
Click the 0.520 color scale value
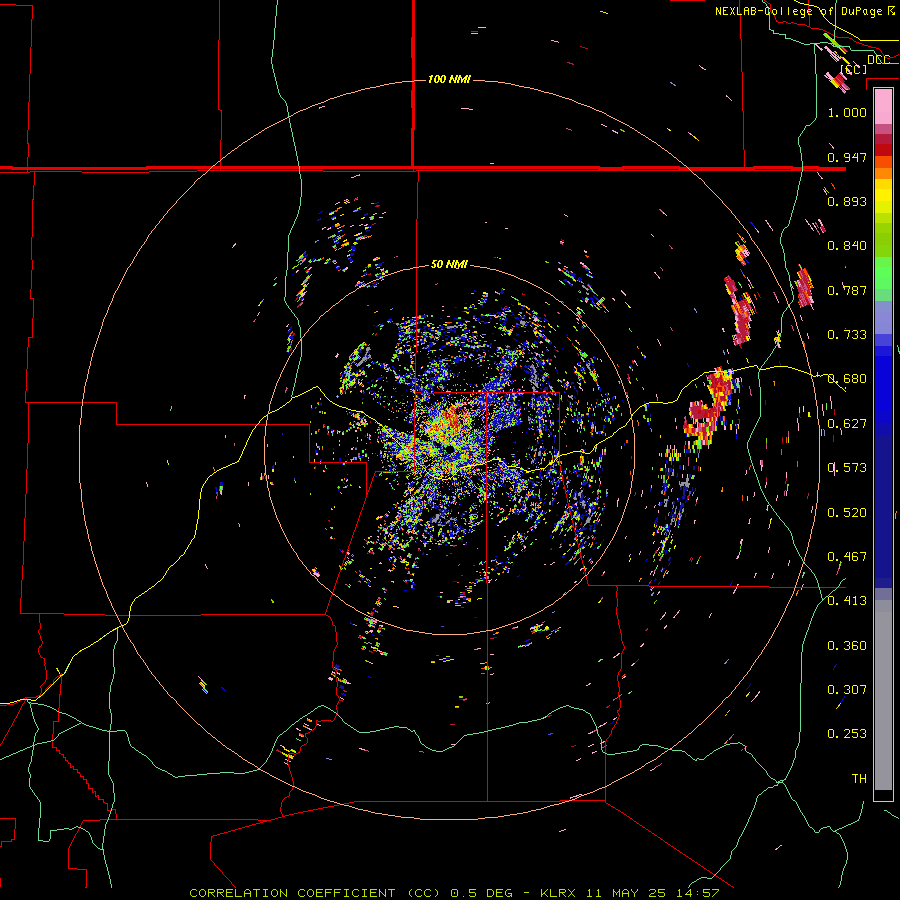pos(847,513)
